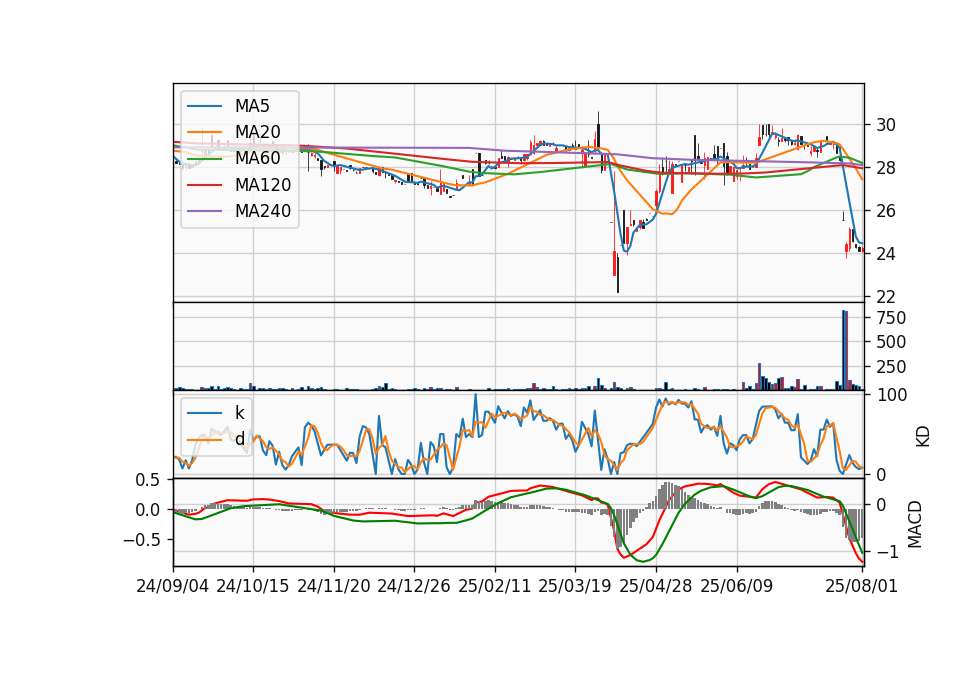
Task: Click the k legend label in KD panel
Action: tap(239, 413)
